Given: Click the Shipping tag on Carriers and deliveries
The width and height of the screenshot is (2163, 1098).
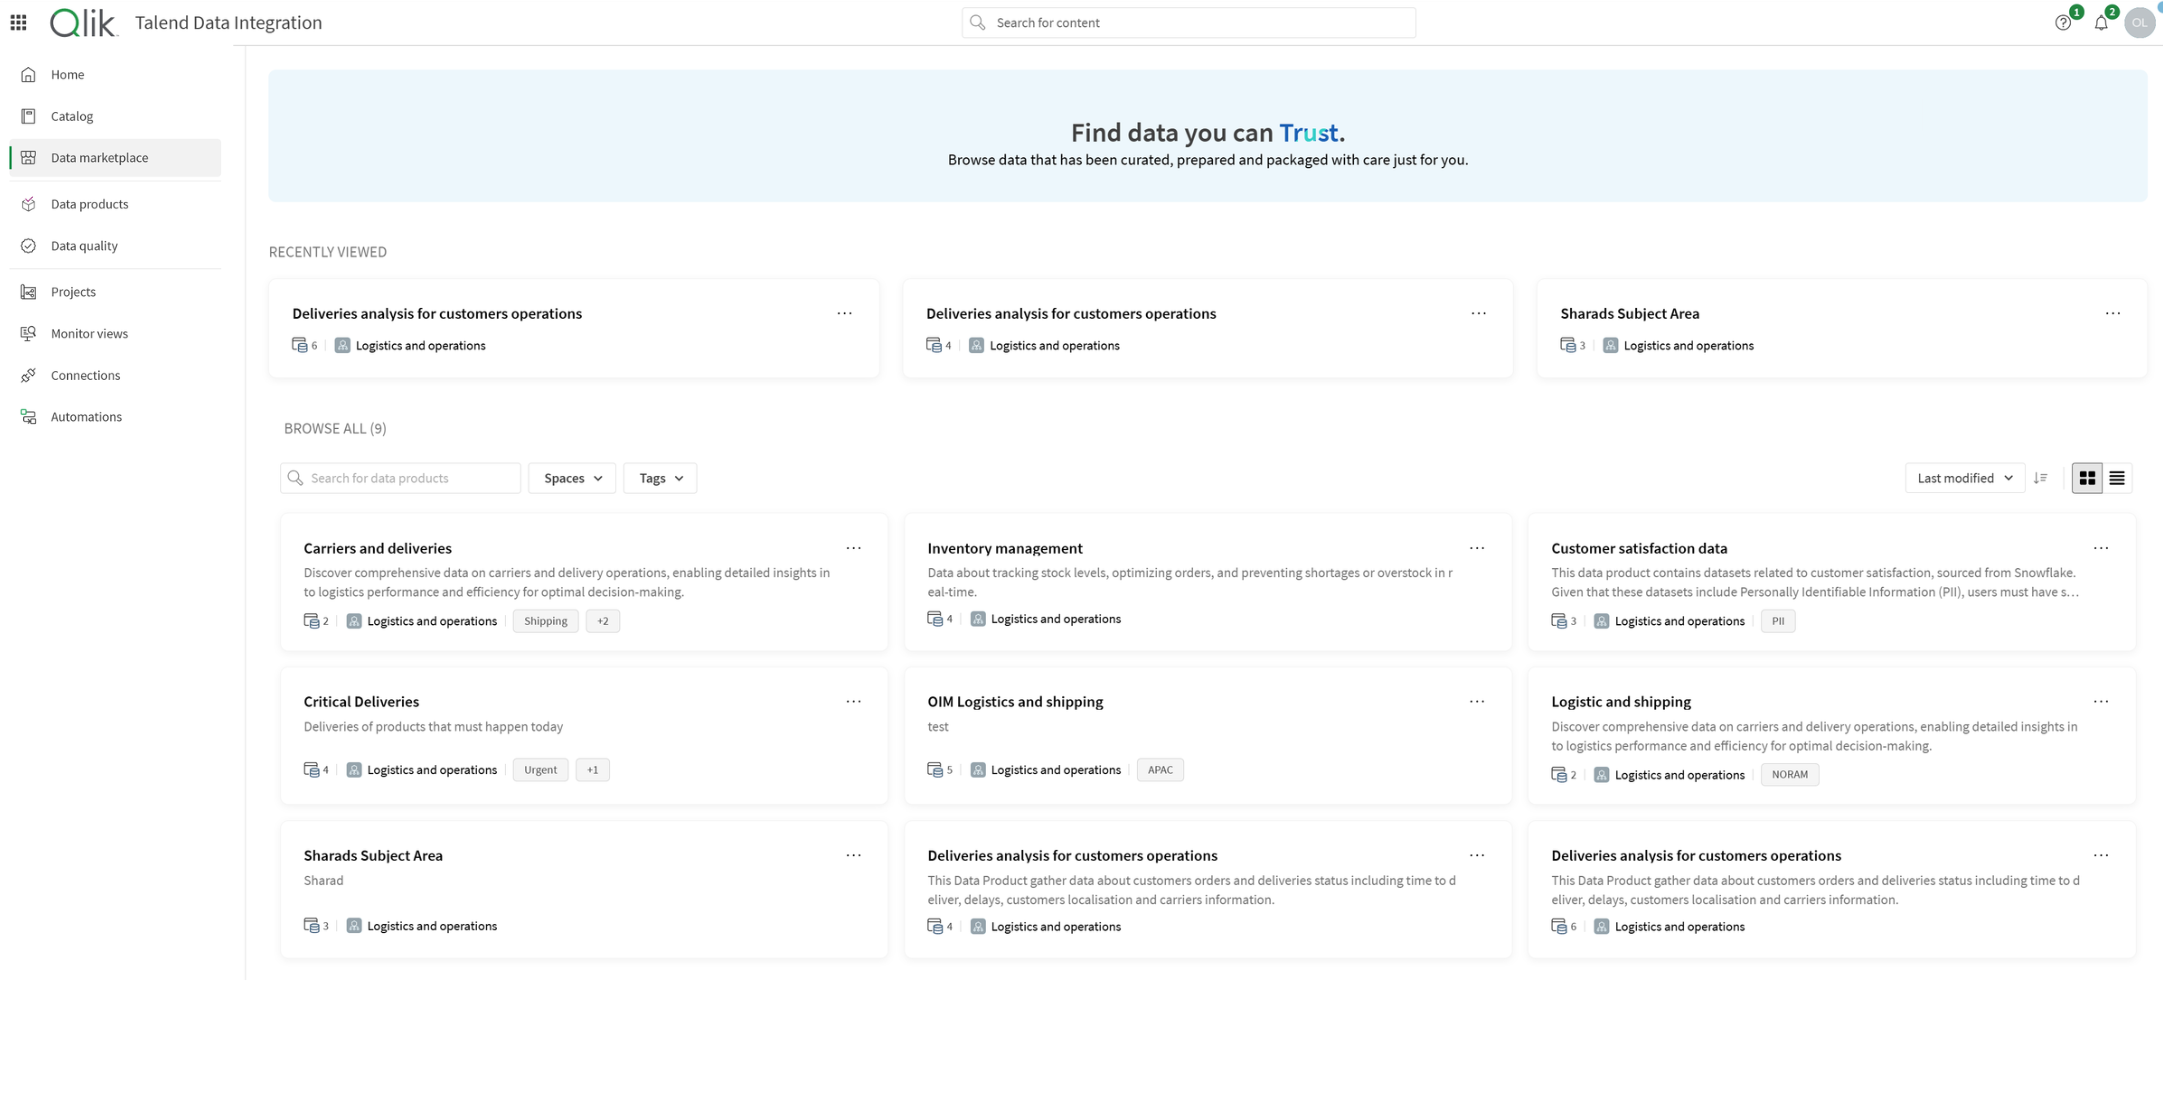Looking at the screenshot, I should tap(545, 621).
